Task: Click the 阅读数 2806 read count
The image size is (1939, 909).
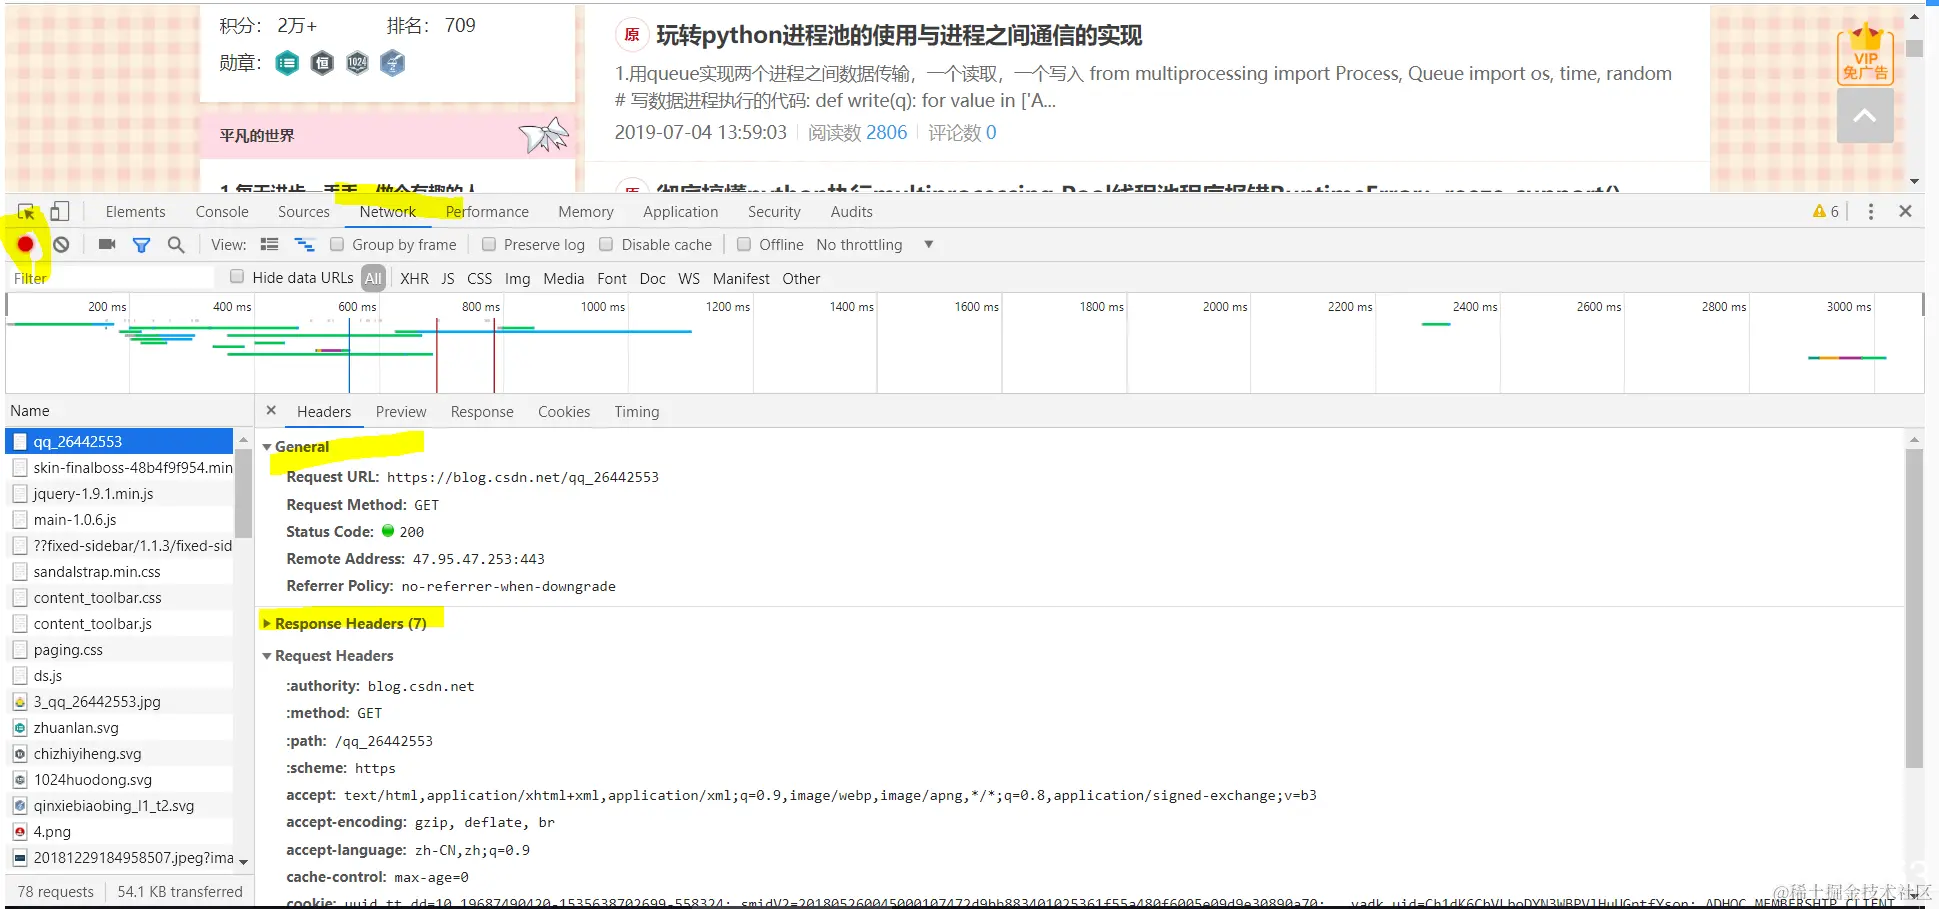Action: tap(857, 133)
